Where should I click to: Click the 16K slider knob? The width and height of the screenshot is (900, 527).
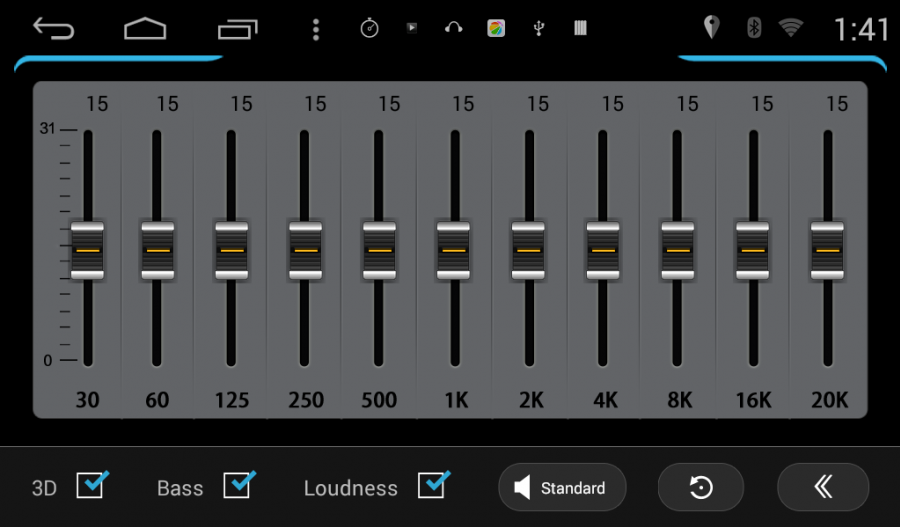752,250
